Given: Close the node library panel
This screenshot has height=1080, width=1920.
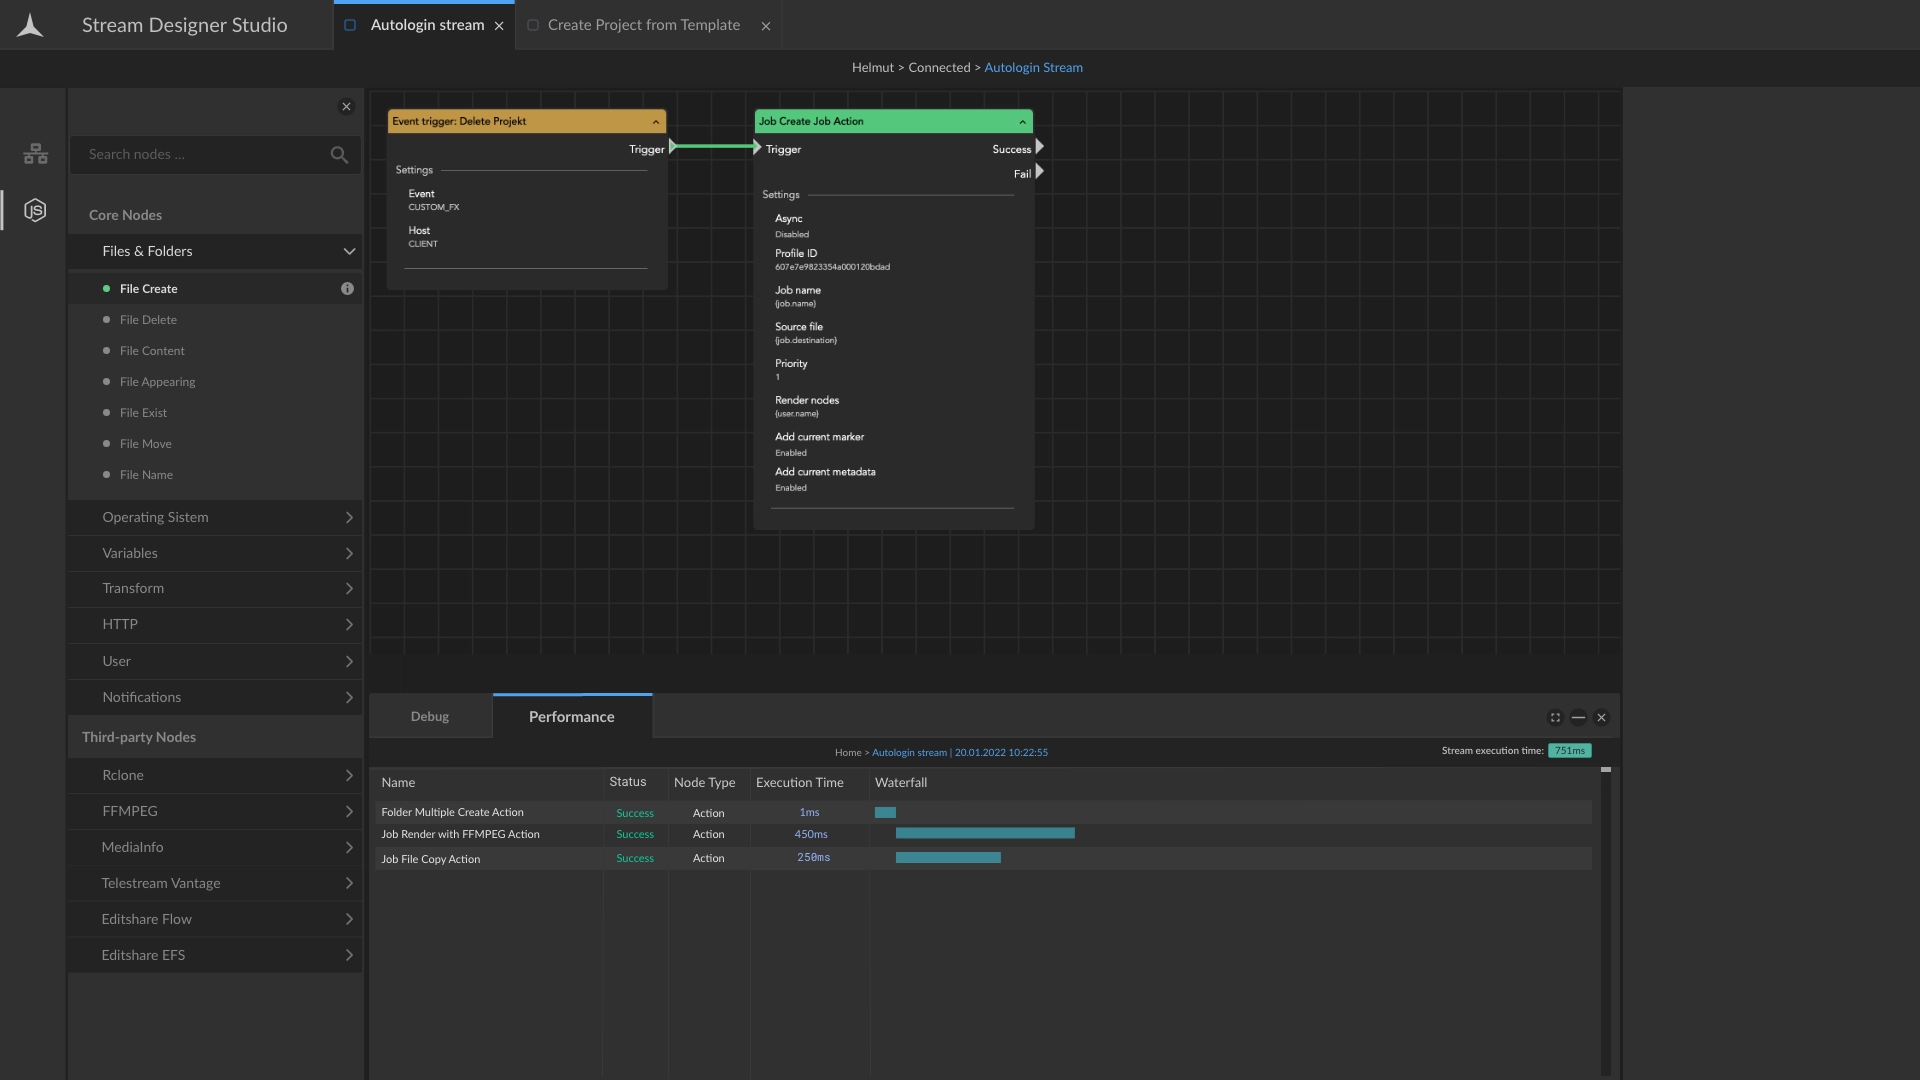Looking at the screenshot, I should (346, 107).
